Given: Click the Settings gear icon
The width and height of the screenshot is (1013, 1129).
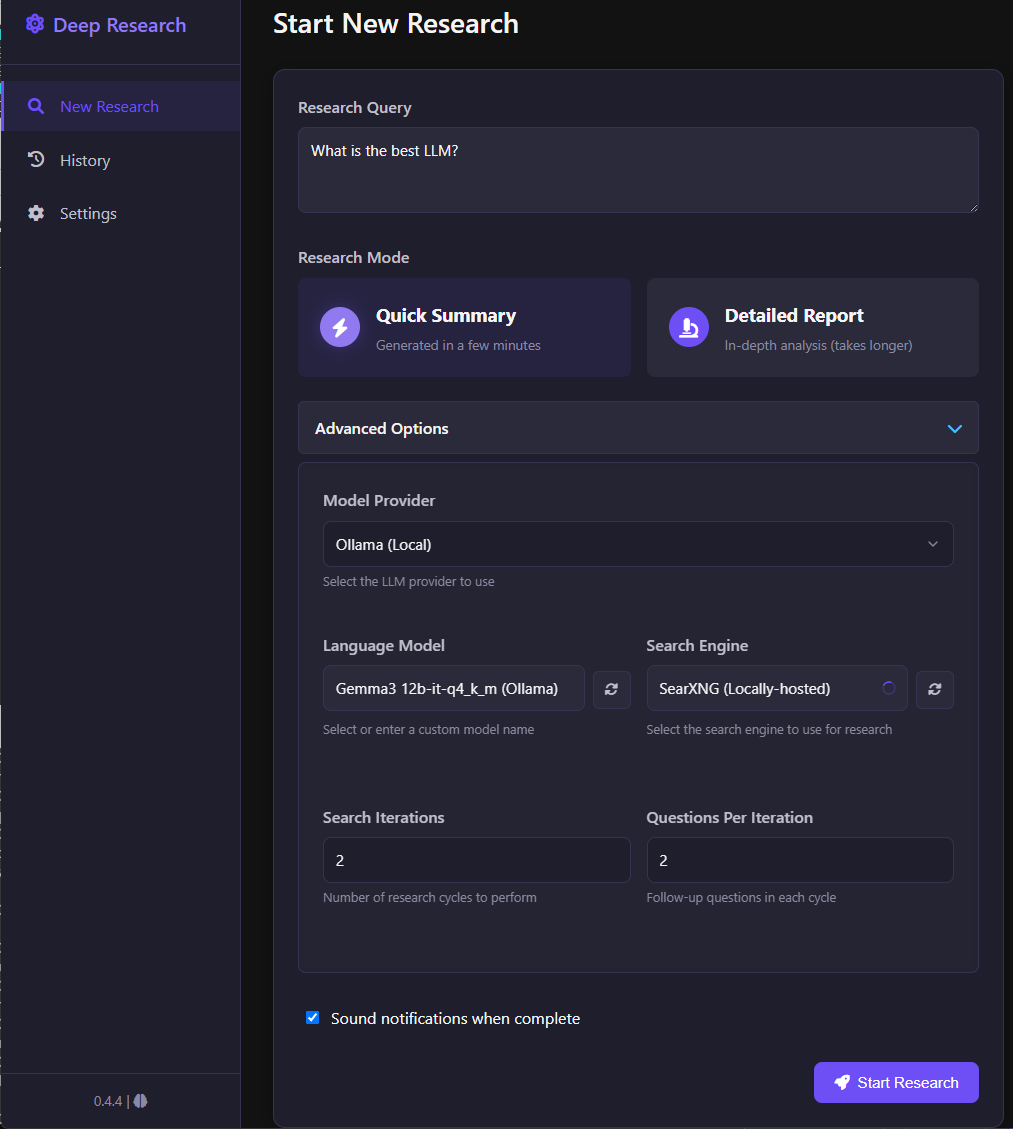Looking at the screenshot, I should pos(36,213).
